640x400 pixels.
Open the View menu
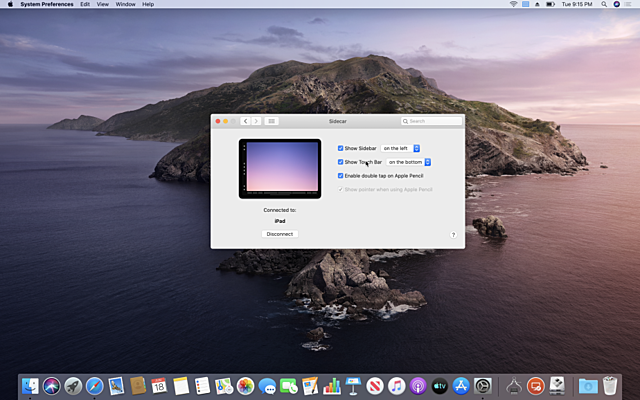tap(102, 4)
